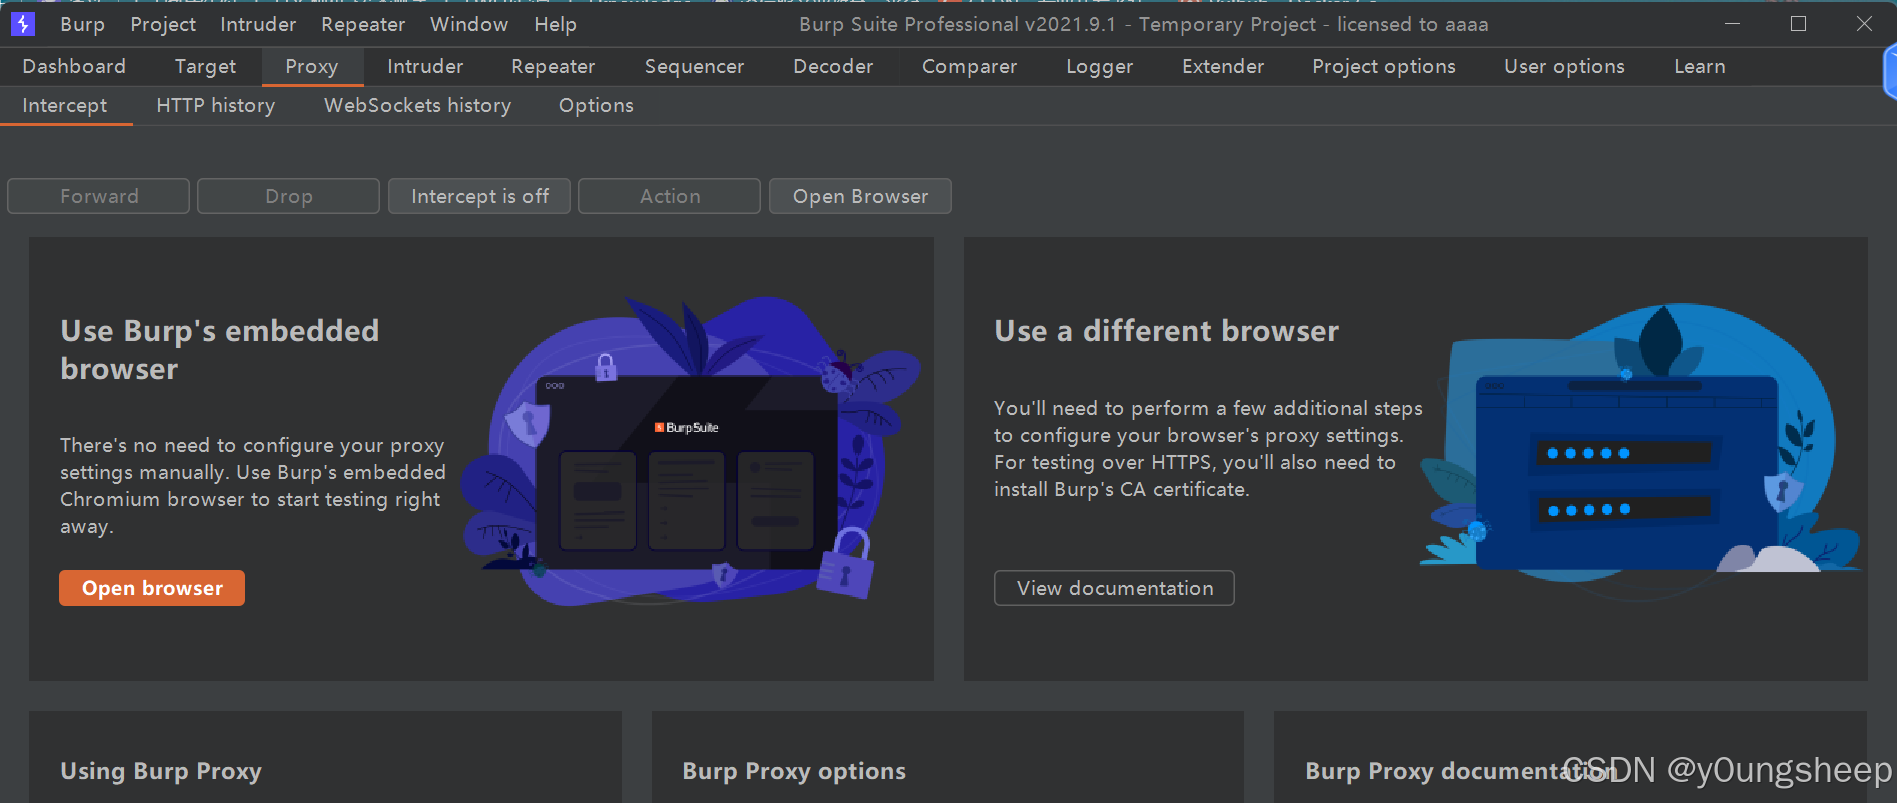The width and height of the screenshot is (1897, 803).
Task: Open the Help menu
Action: (x=555, y=24)
